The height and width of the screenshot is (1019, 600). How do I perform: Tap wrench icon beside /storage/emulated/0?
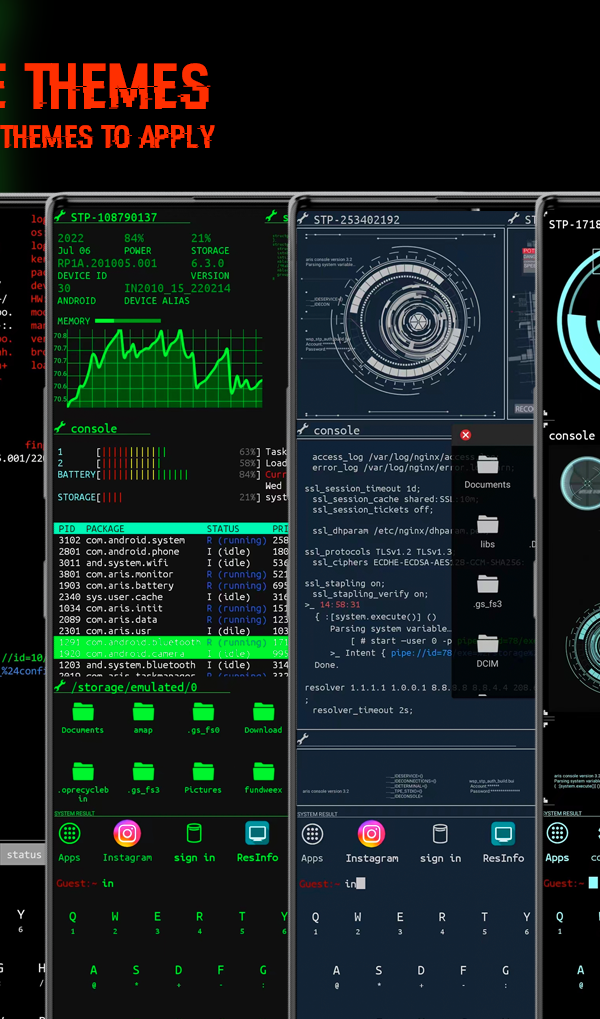60,686
